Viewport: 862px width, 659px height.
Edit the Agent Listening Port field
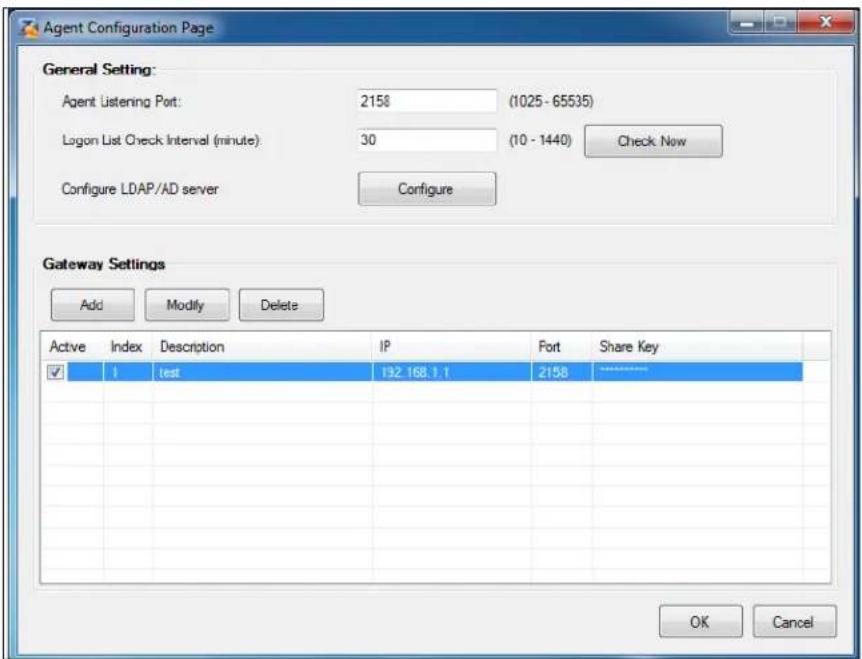click(x=427, y=101)
